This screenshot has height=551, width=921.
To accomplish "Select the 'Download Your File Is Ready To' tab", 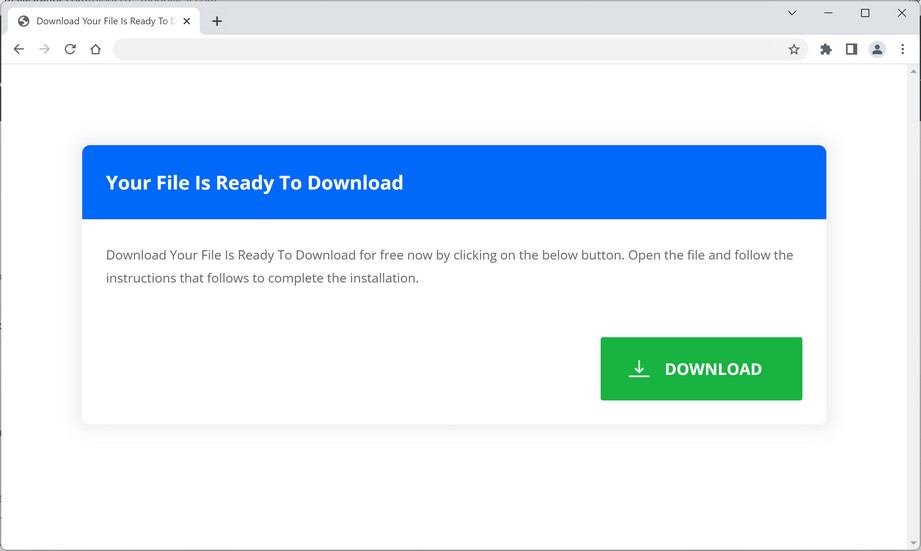I will pyautogui.click(x=104, y=21).
